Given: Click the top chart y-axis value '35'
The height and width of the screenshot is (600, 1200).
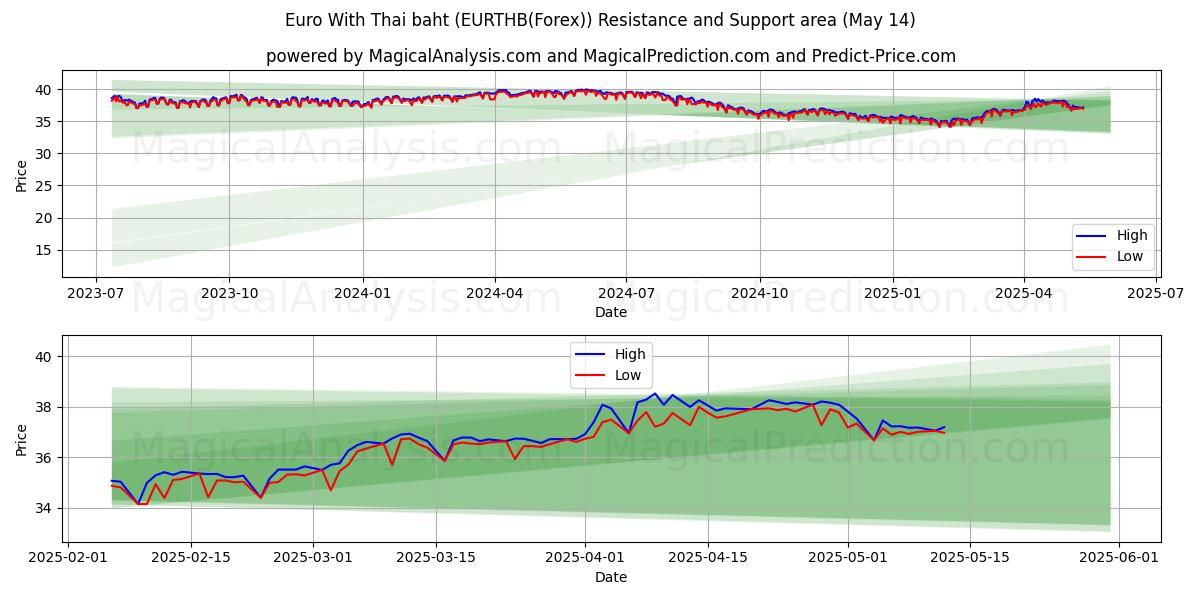Looking at the screenshot, I should pyautogui.click(x=45, y=122).
